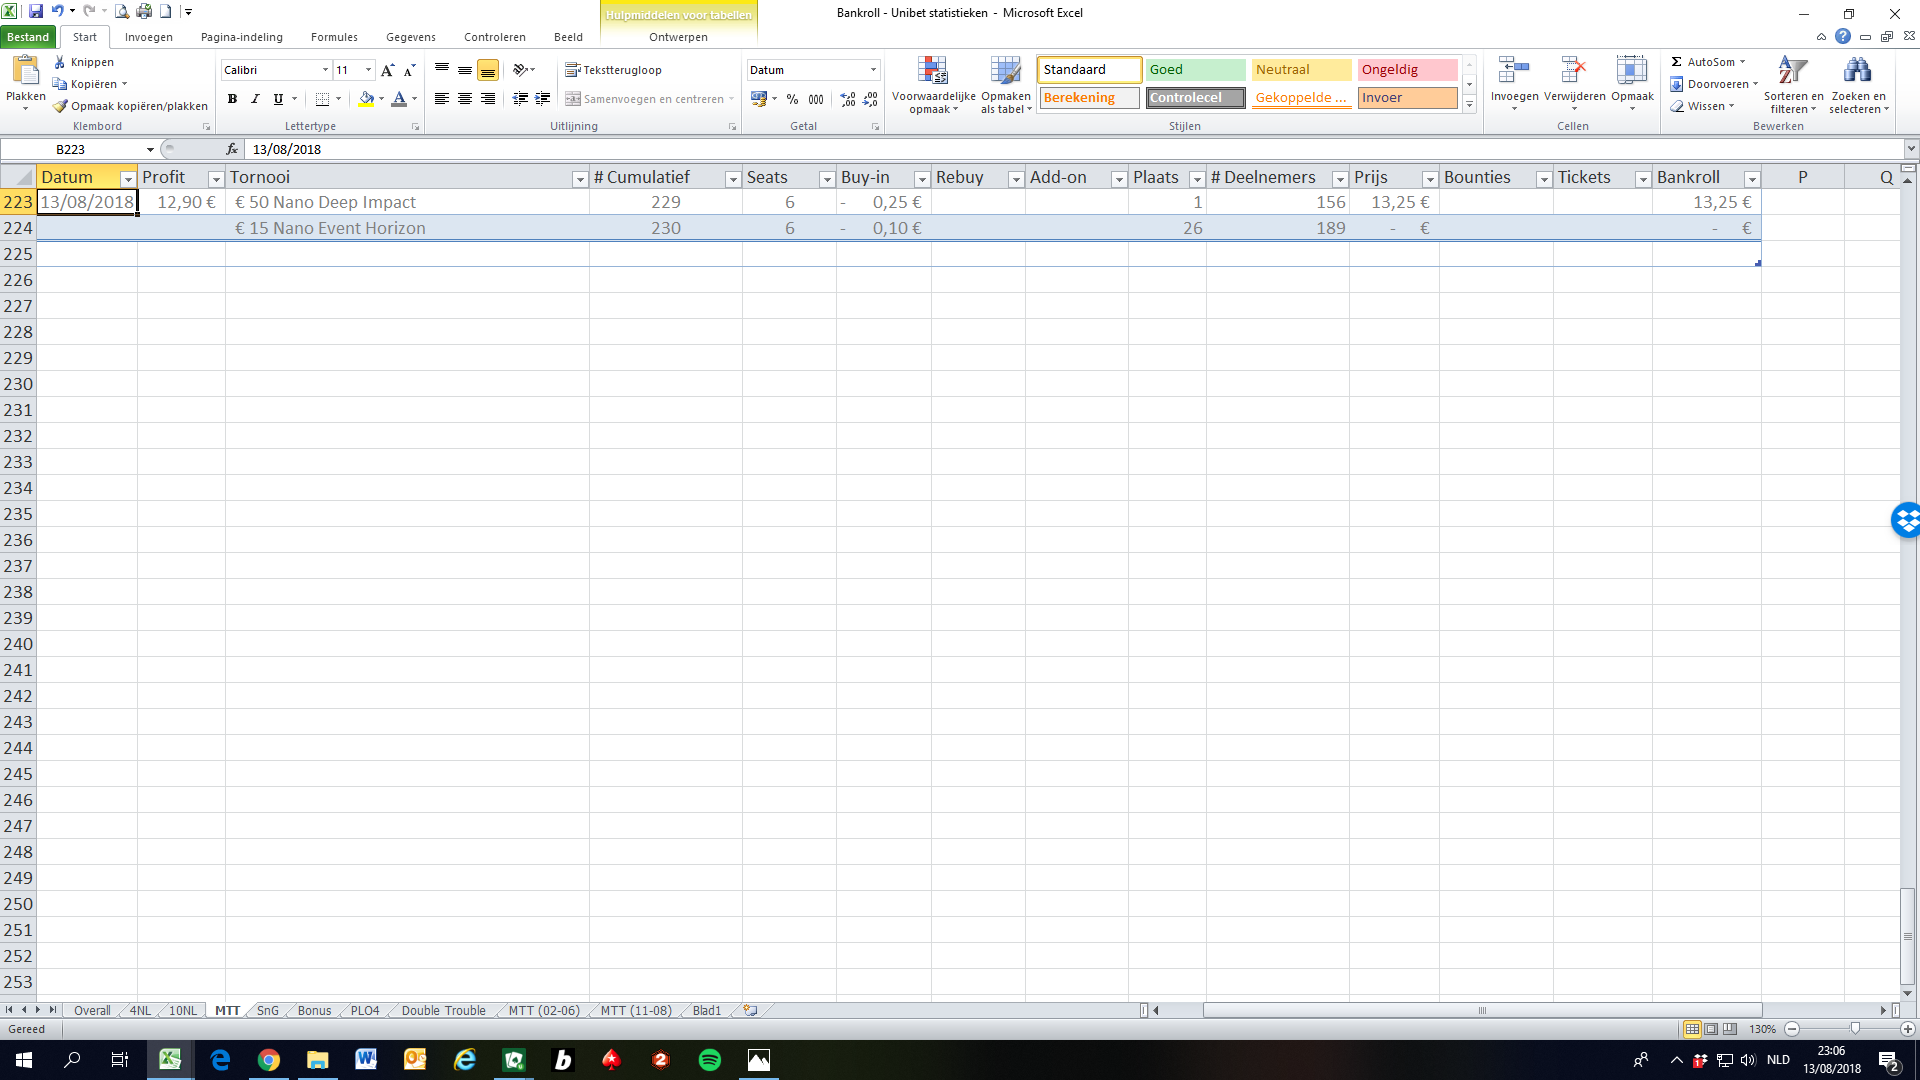Open Voorwaardelijke opmaak icon
This screenshot has width=1920, height=1080.
pyautogui.click(x=932, y=71)
